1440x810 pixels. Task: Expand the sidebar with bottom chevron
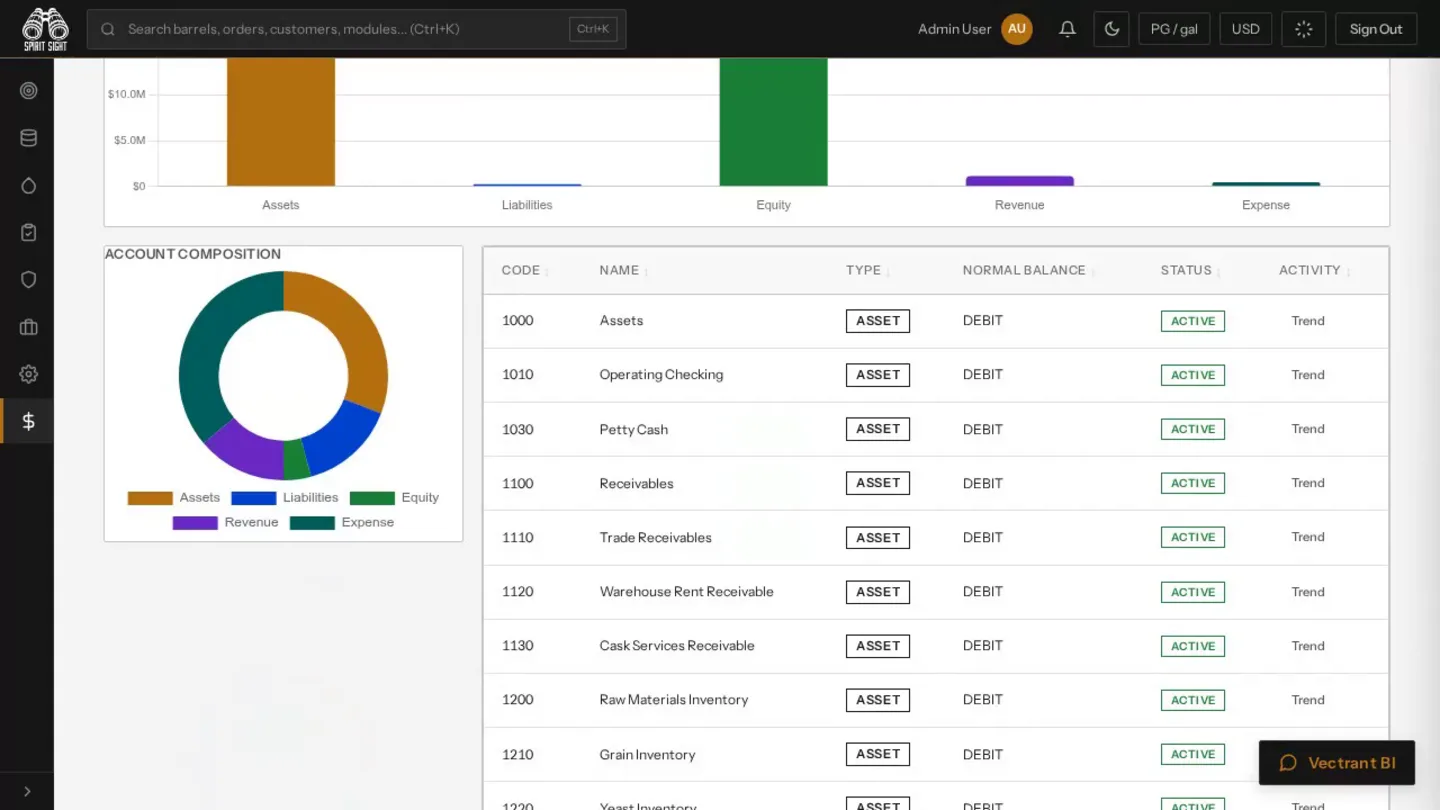point(27,791)
